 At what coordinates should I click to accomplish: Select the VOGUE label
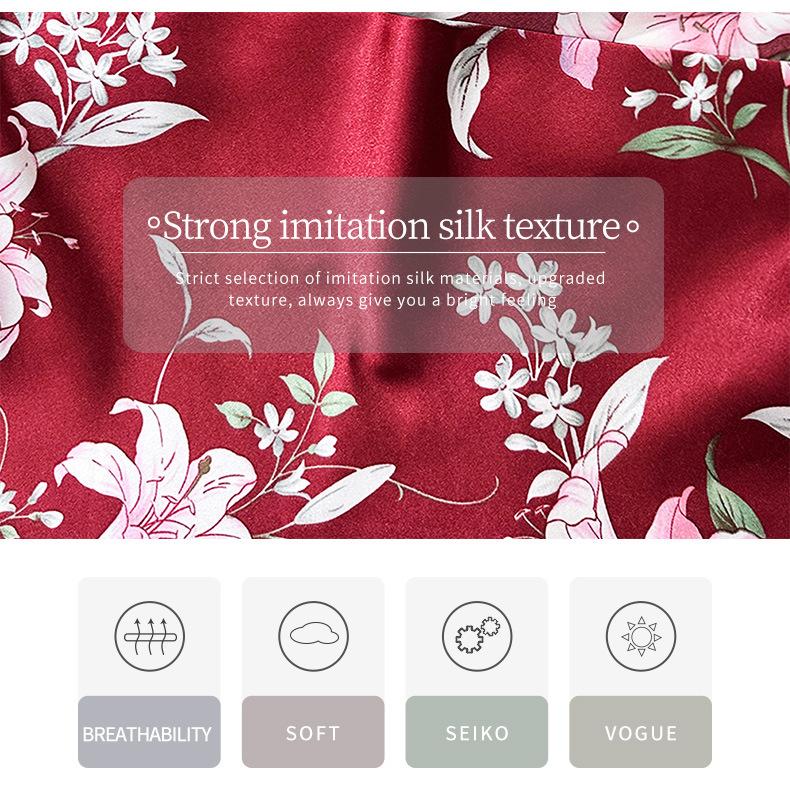pyautogui.click(x=641, y=734)
